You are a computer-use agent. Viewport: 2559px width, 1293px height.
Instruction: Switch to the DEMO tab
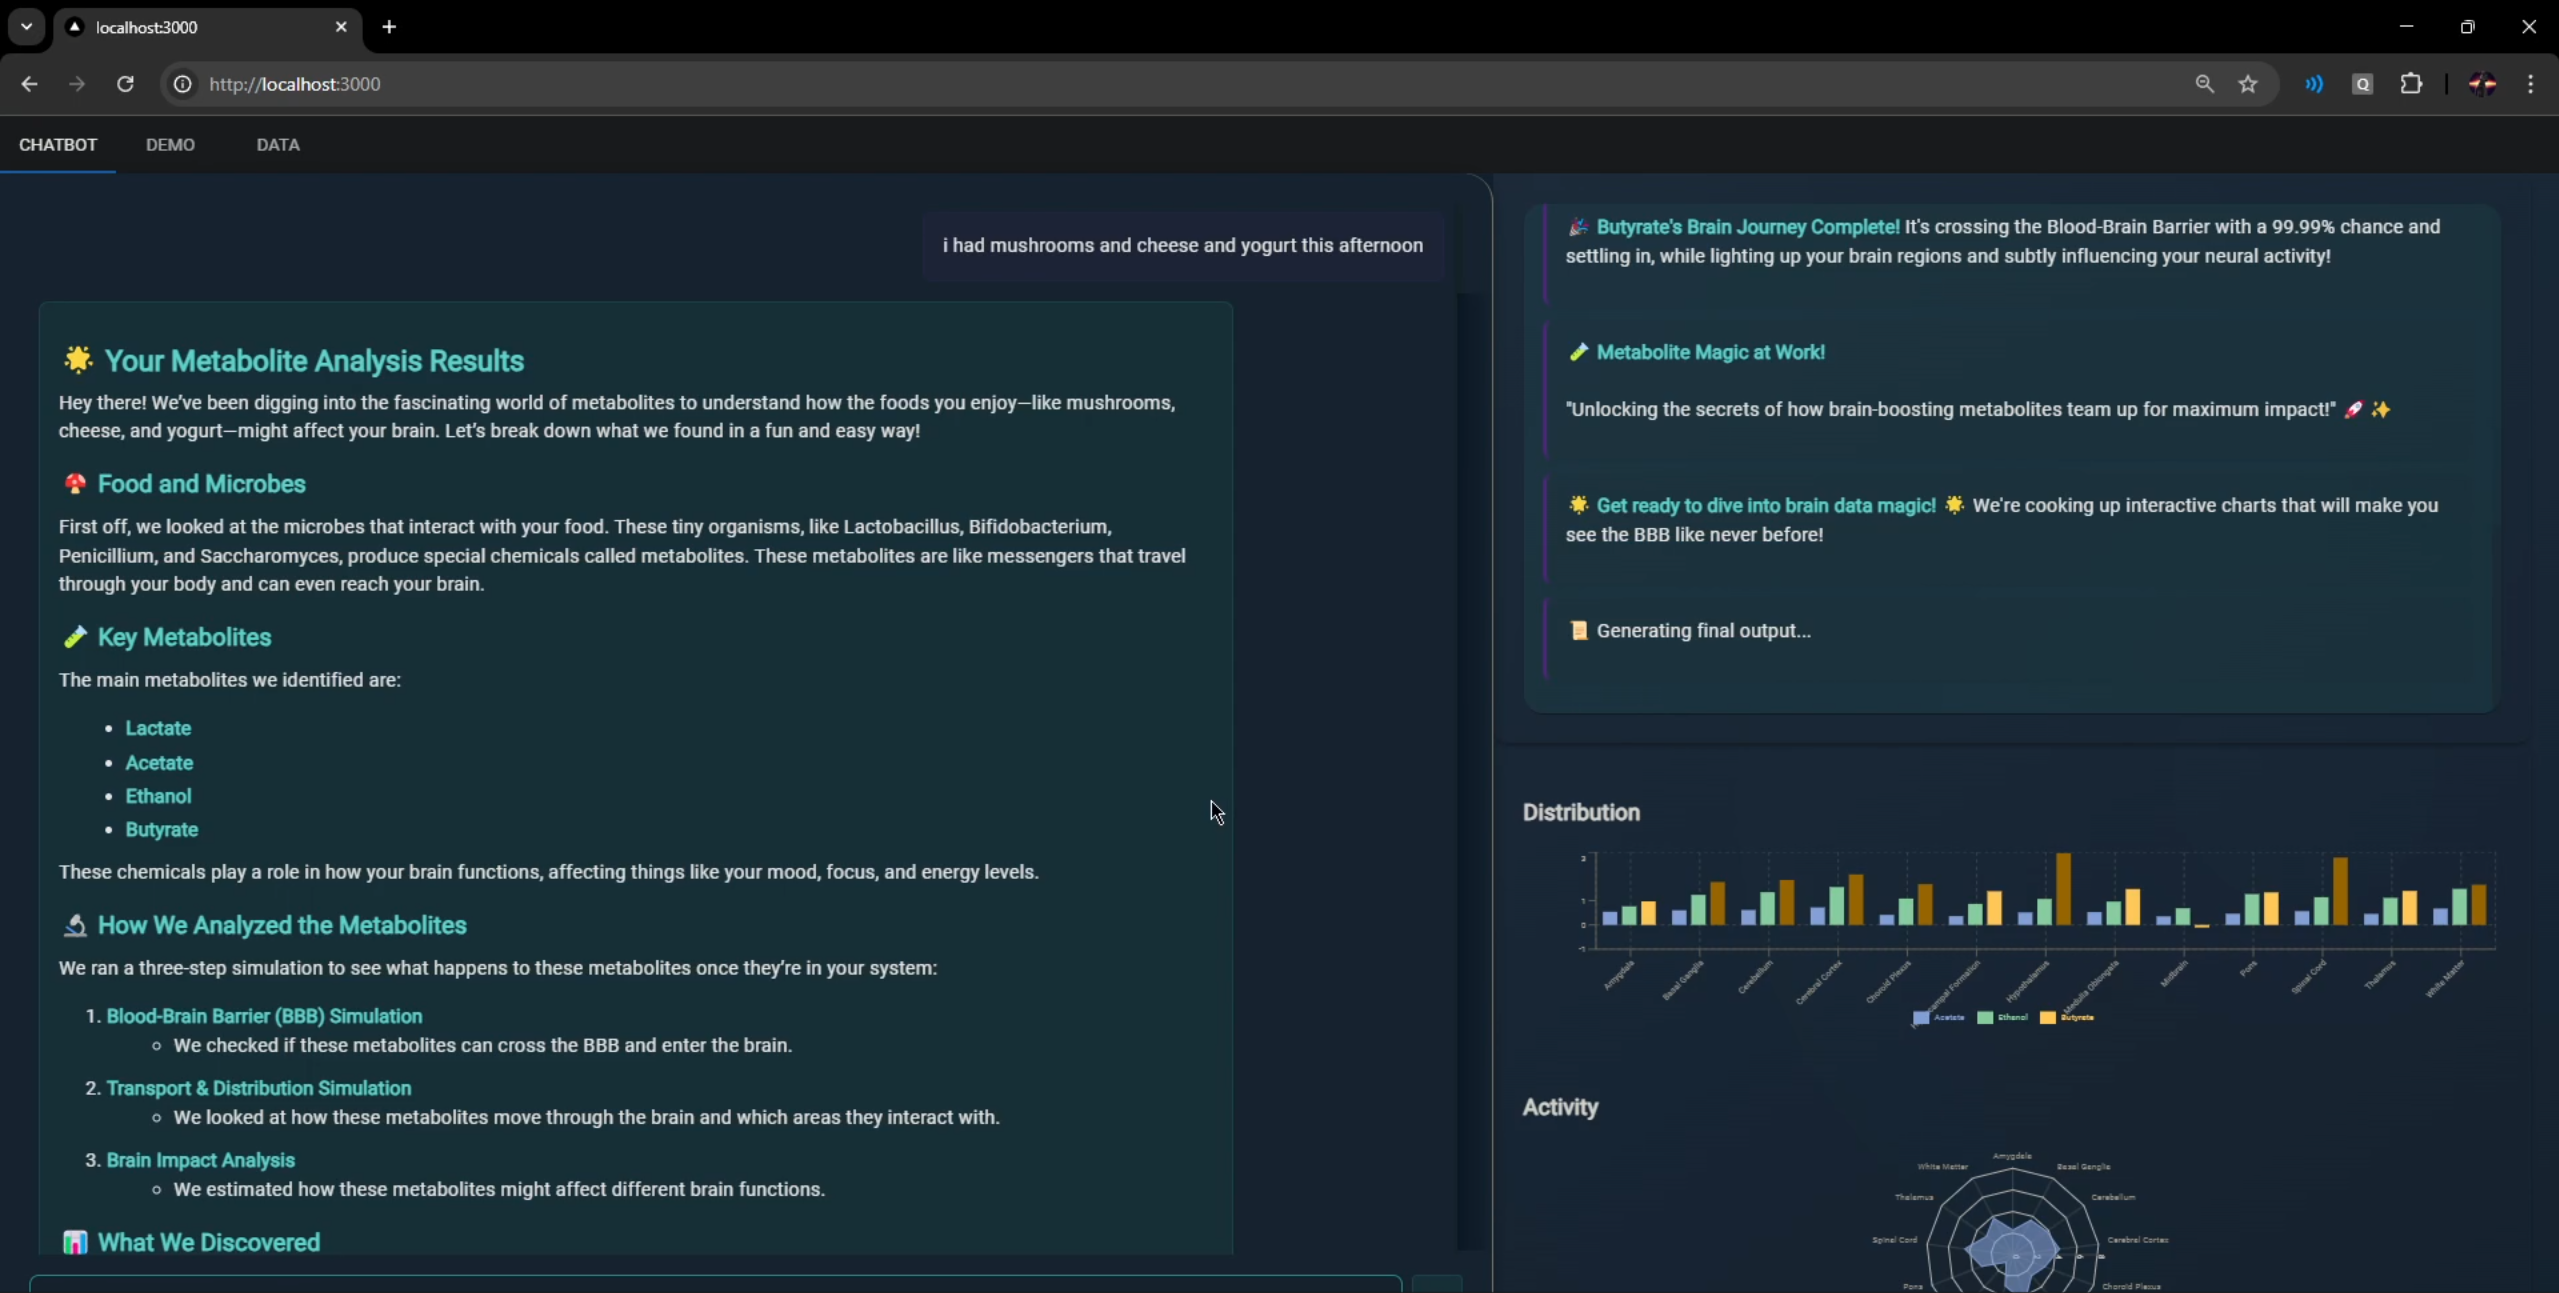[170, 144]
